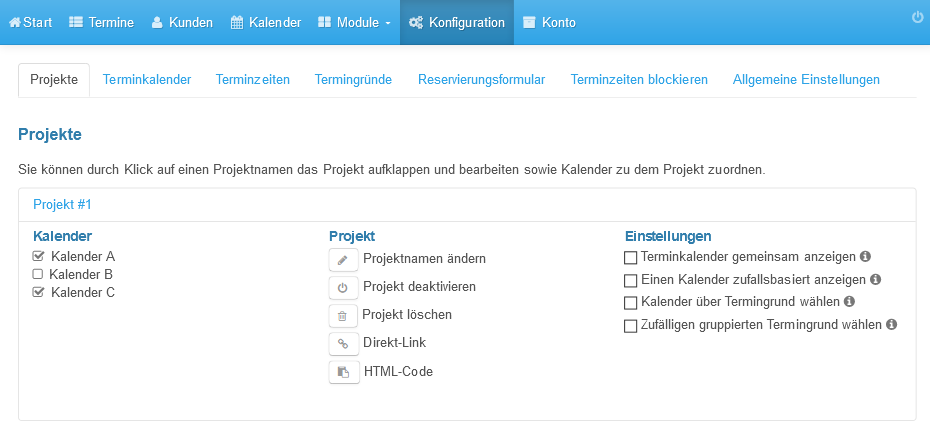The width and height of the screenshot is (930, 442).
Task: Open the Reservierungsformular tab
Action: click(x=481, y=80)
